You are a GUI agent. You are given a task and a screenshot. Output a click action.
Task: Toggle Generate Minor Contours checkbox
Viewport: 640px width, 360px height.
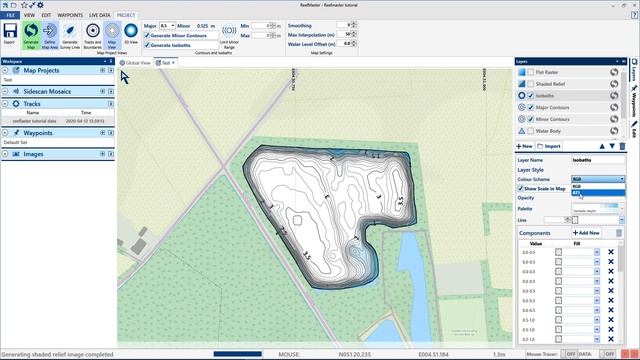[x=147, y=36]
